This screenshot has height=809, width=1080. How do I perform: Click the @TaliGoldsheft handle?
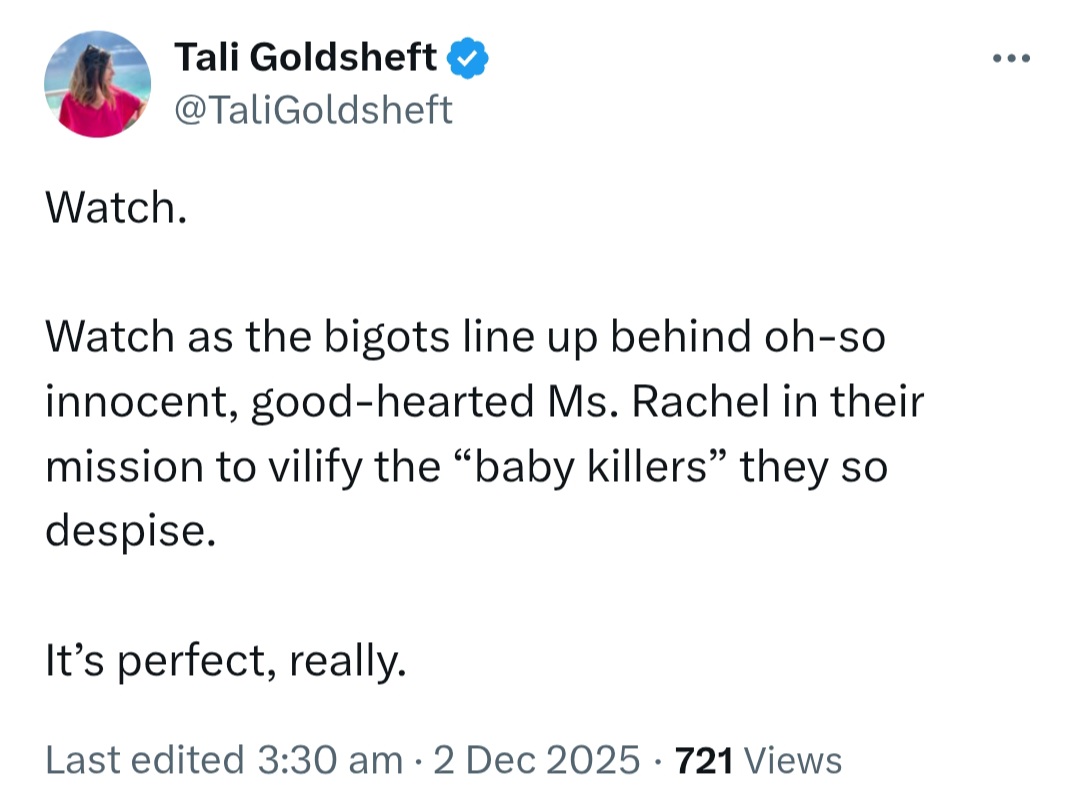[x=313, y=109]
